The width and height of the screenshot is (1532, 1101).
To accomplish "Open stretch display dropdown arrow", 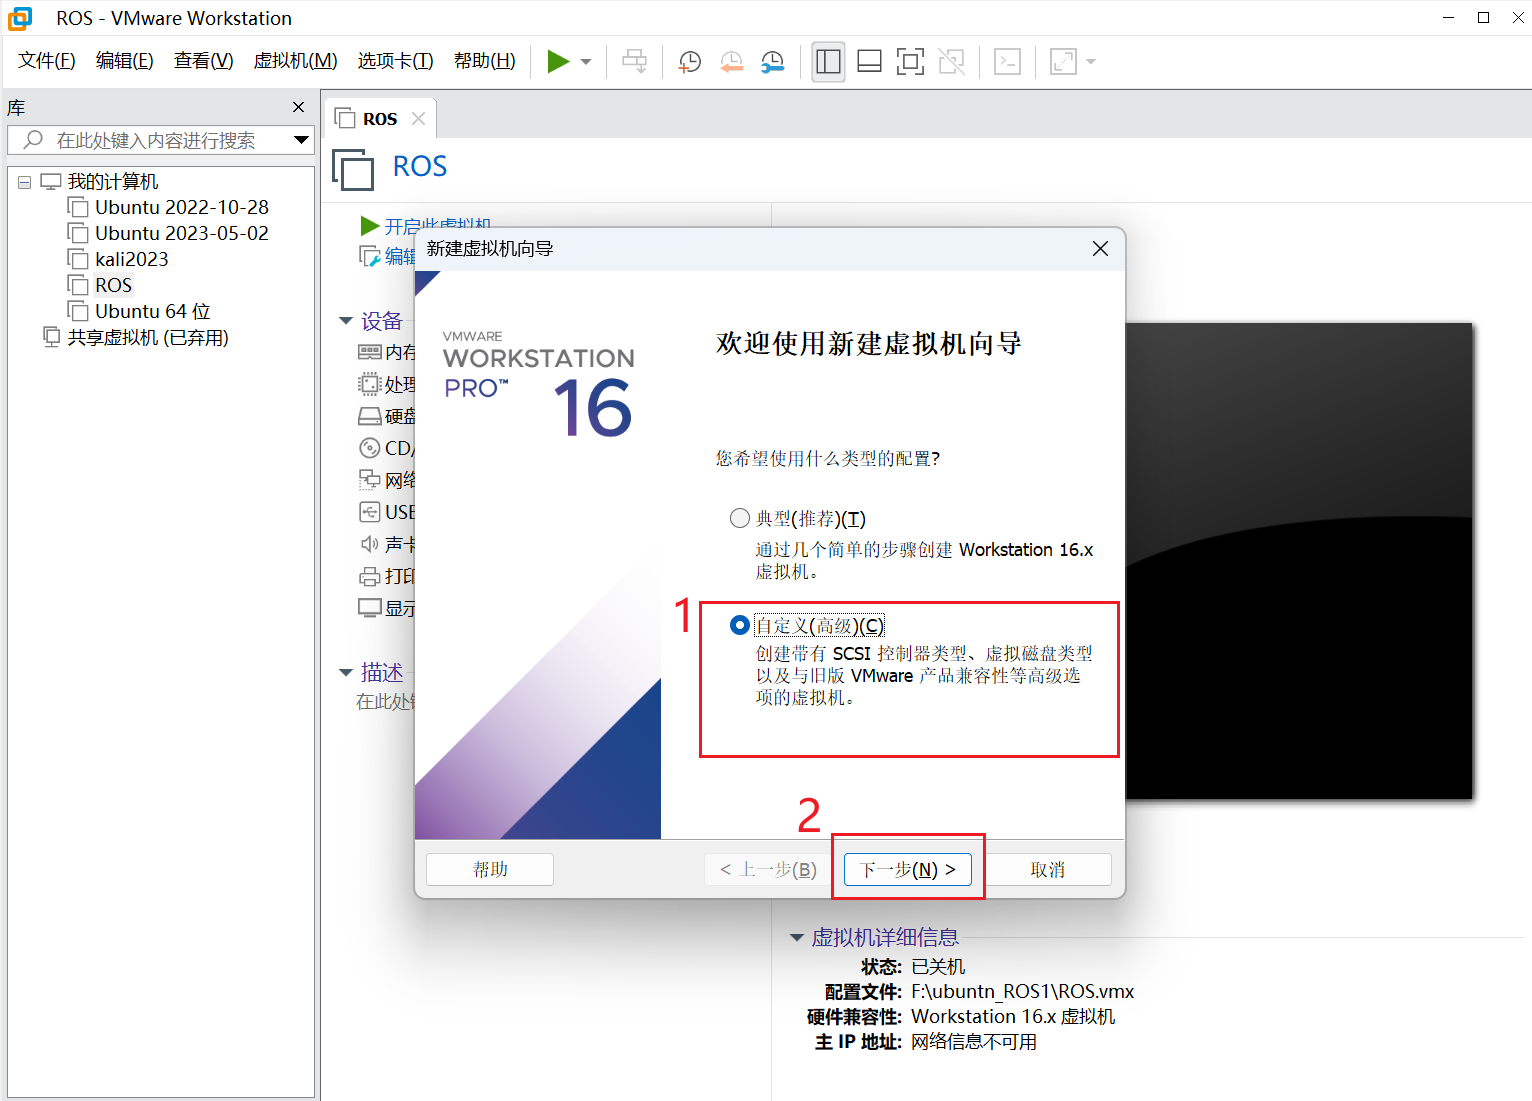I will pyautogui.click(x=1091, y=62).
